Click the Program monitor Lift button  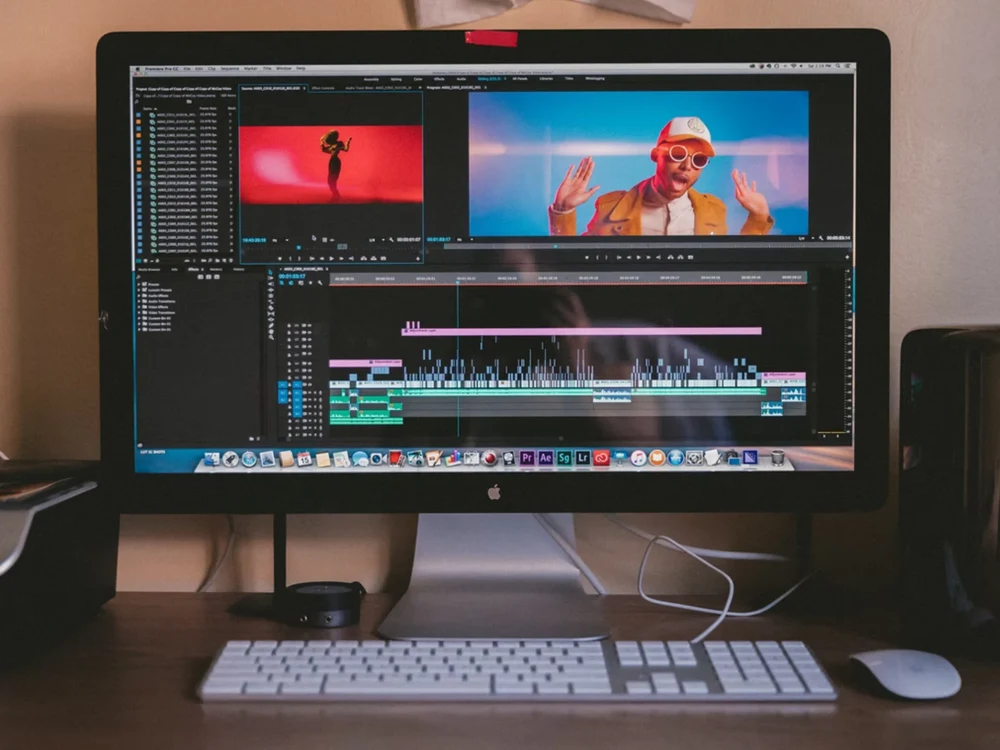click(x=670, y=257)
